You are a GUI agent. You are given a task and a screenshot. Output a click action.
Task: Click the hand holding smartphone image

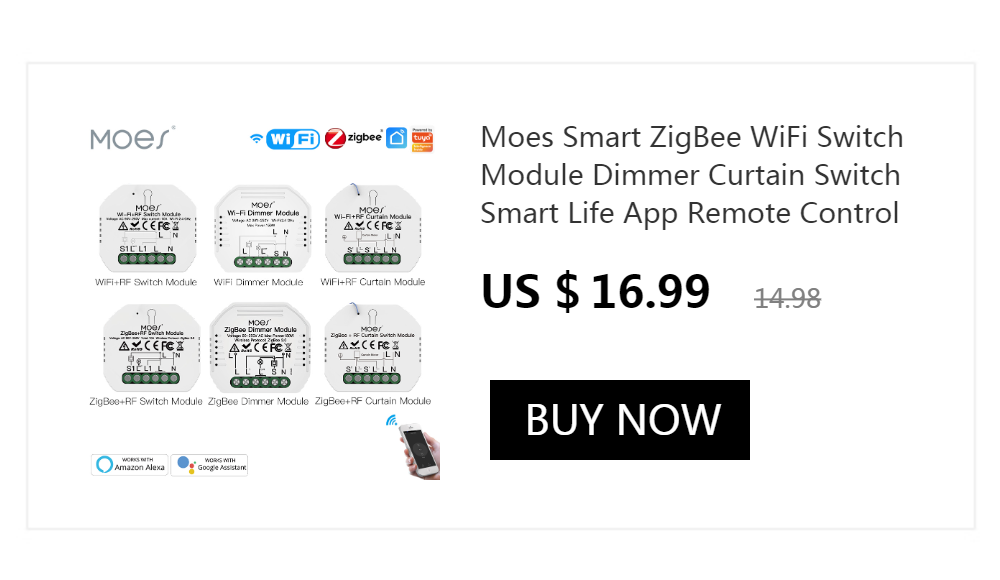pos(418,449)
